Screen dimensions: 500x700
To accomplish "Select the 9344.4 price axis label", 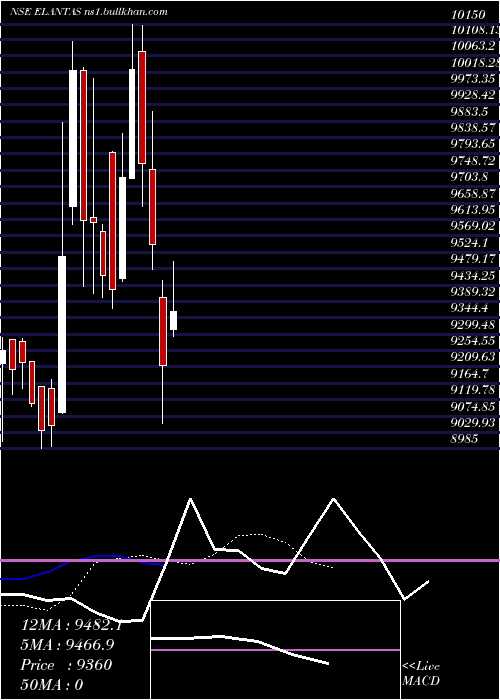I will pyautogui.click(x=471, y=308).
